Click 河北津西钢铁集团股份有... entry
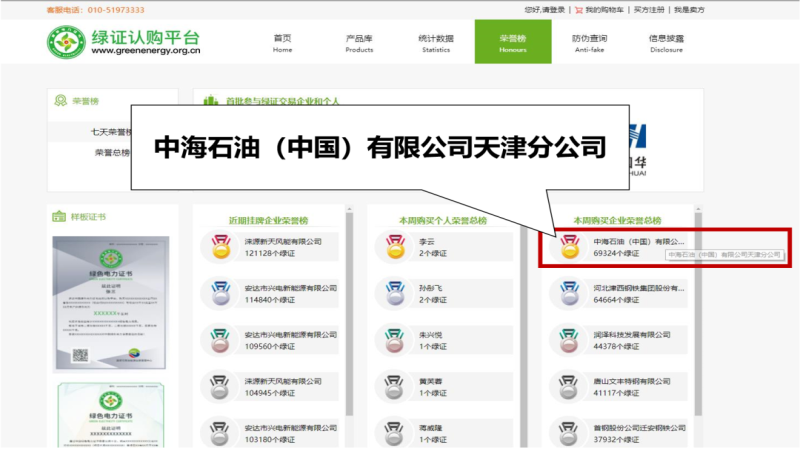800x450 pixels. [639, 288]
